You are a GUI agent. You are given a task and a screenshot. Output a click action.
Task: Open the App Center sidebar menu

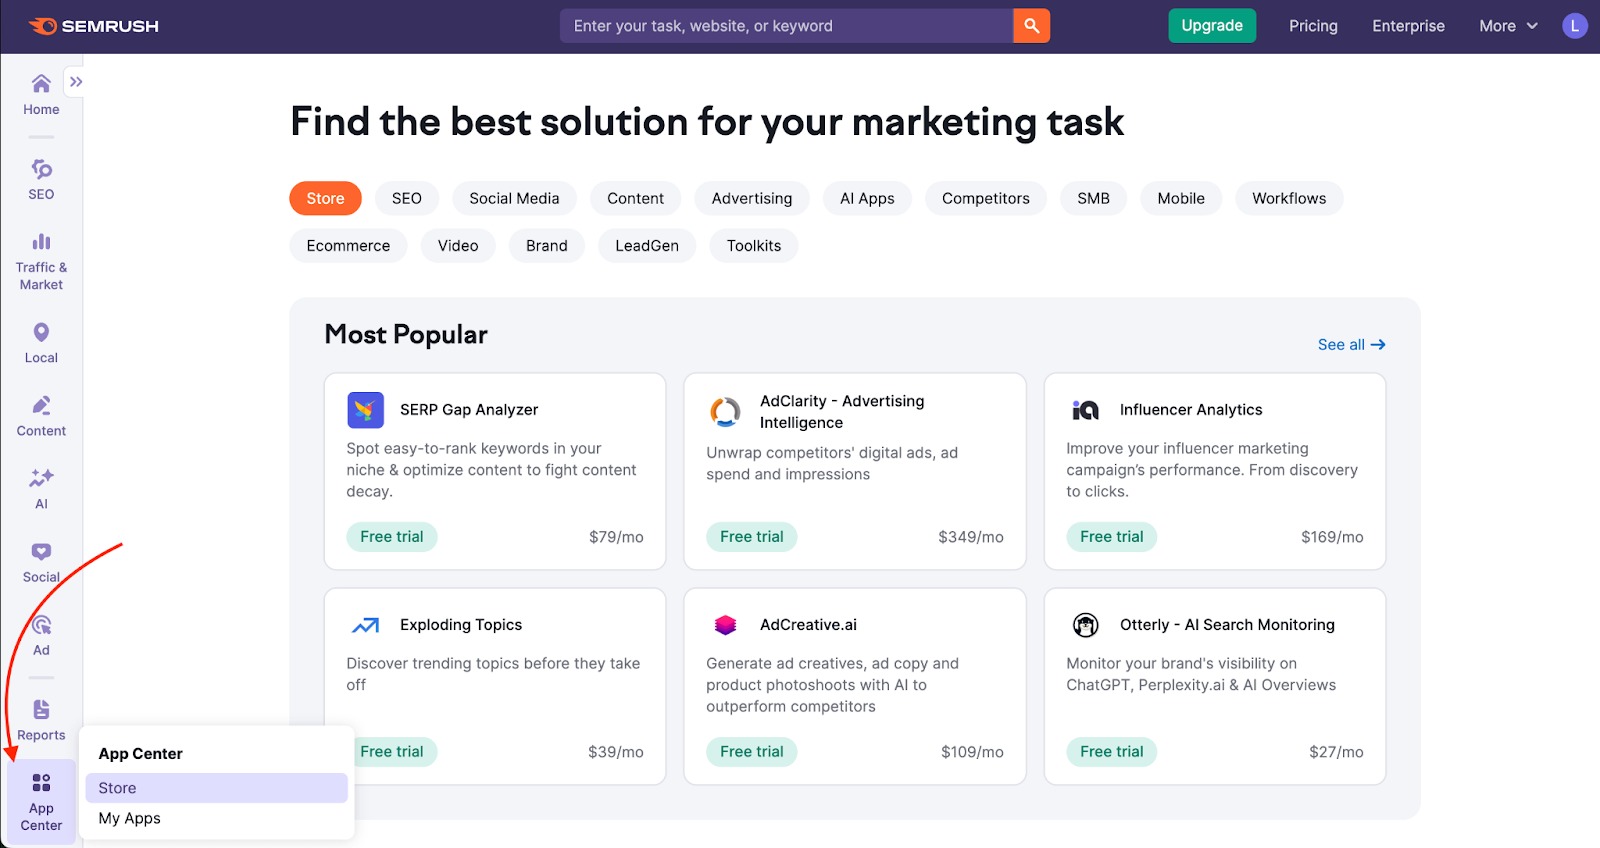(41, 802)
